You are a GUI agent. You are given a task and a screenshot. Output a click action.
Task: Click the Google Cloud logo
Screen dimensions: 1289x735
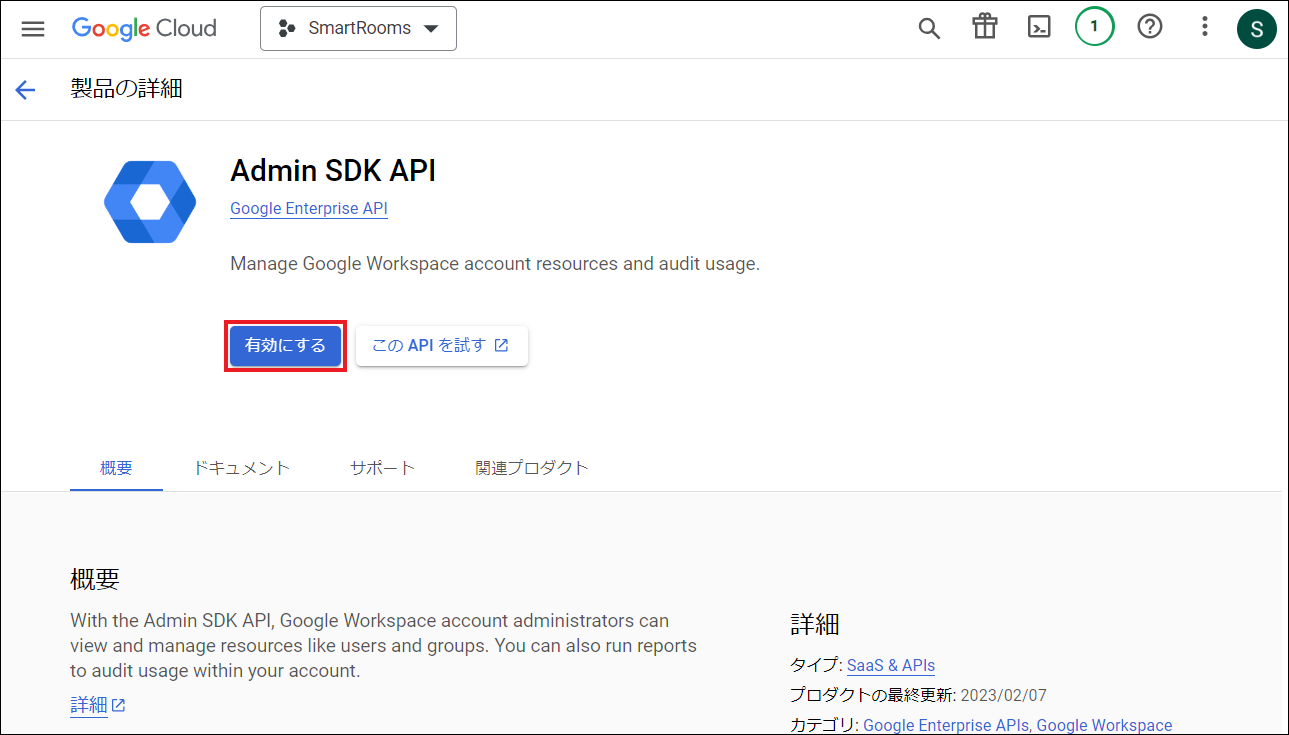[144, 28]
